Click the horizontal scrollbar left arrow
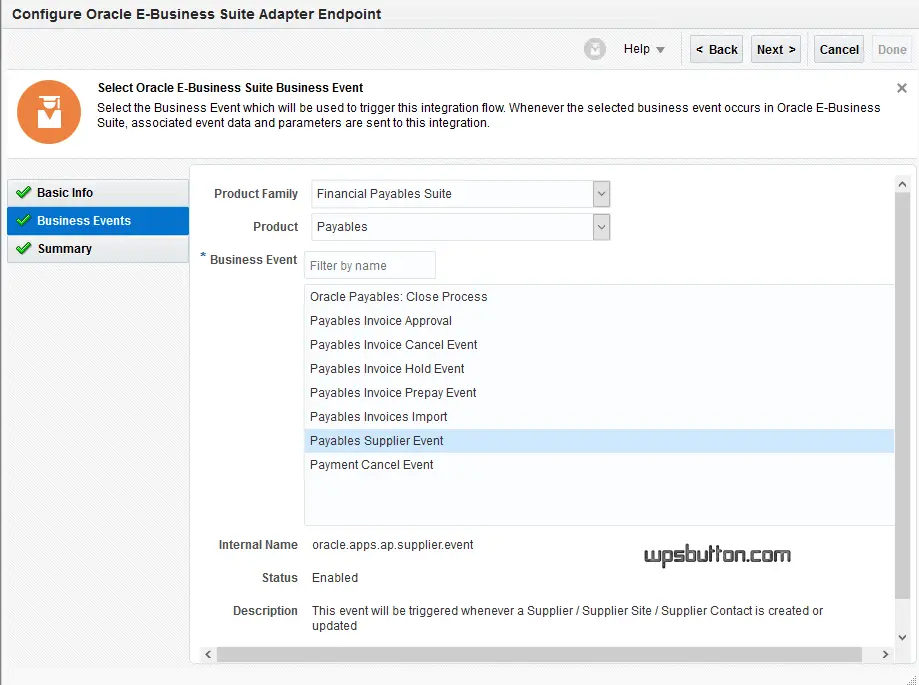The width and height of the screenshot is (919, 685). [x=208, y=655]
